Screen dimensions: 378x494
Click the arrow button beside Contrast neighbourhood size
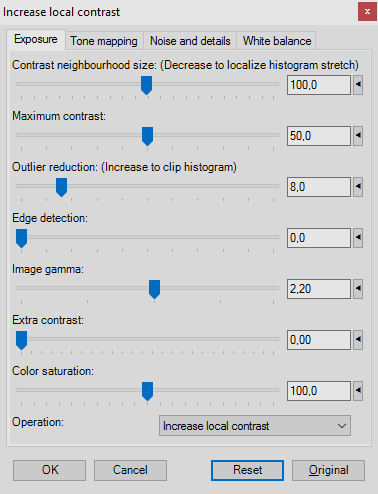pyautogui.click(x=358, y=85)
